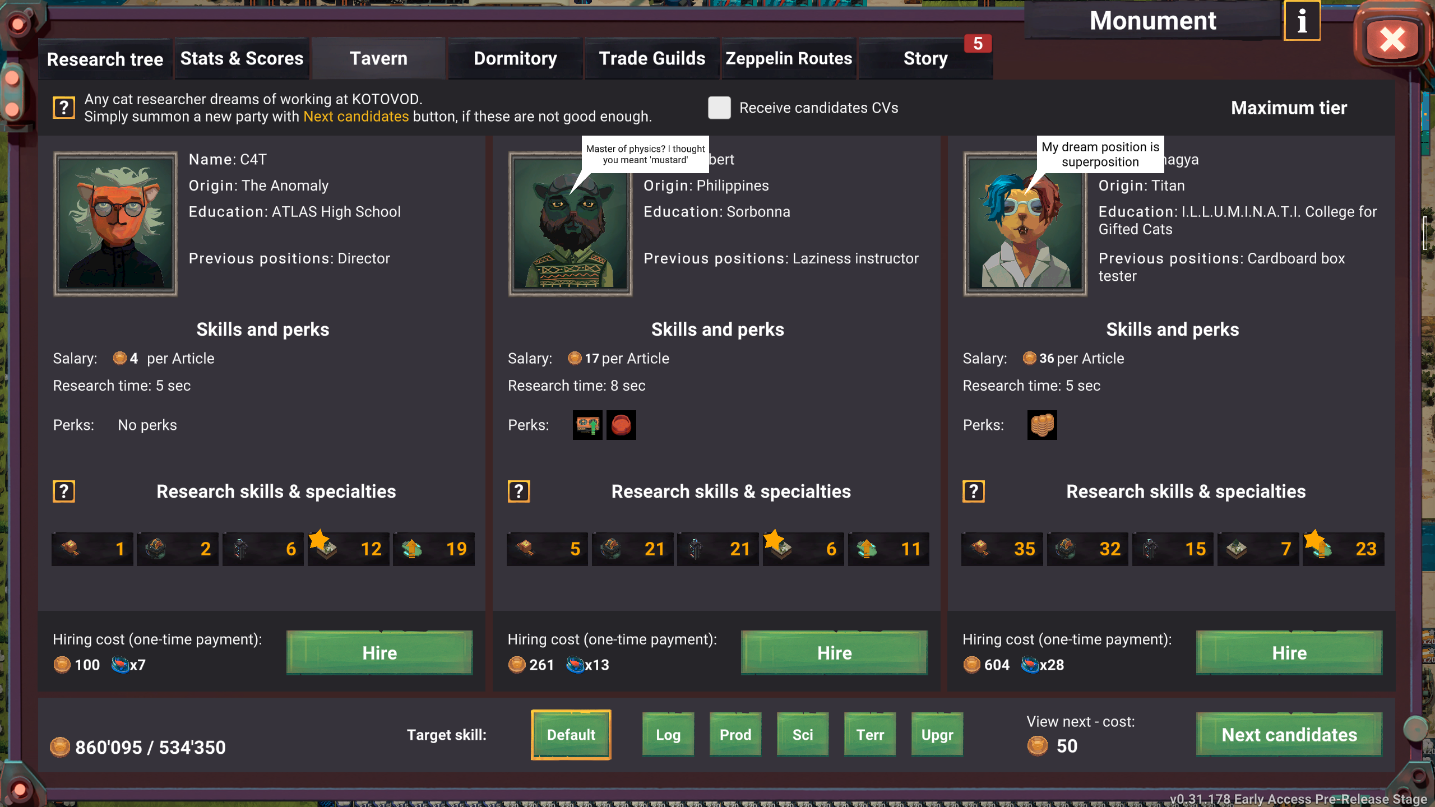Select Sci as the target skill

coord(803,735)
